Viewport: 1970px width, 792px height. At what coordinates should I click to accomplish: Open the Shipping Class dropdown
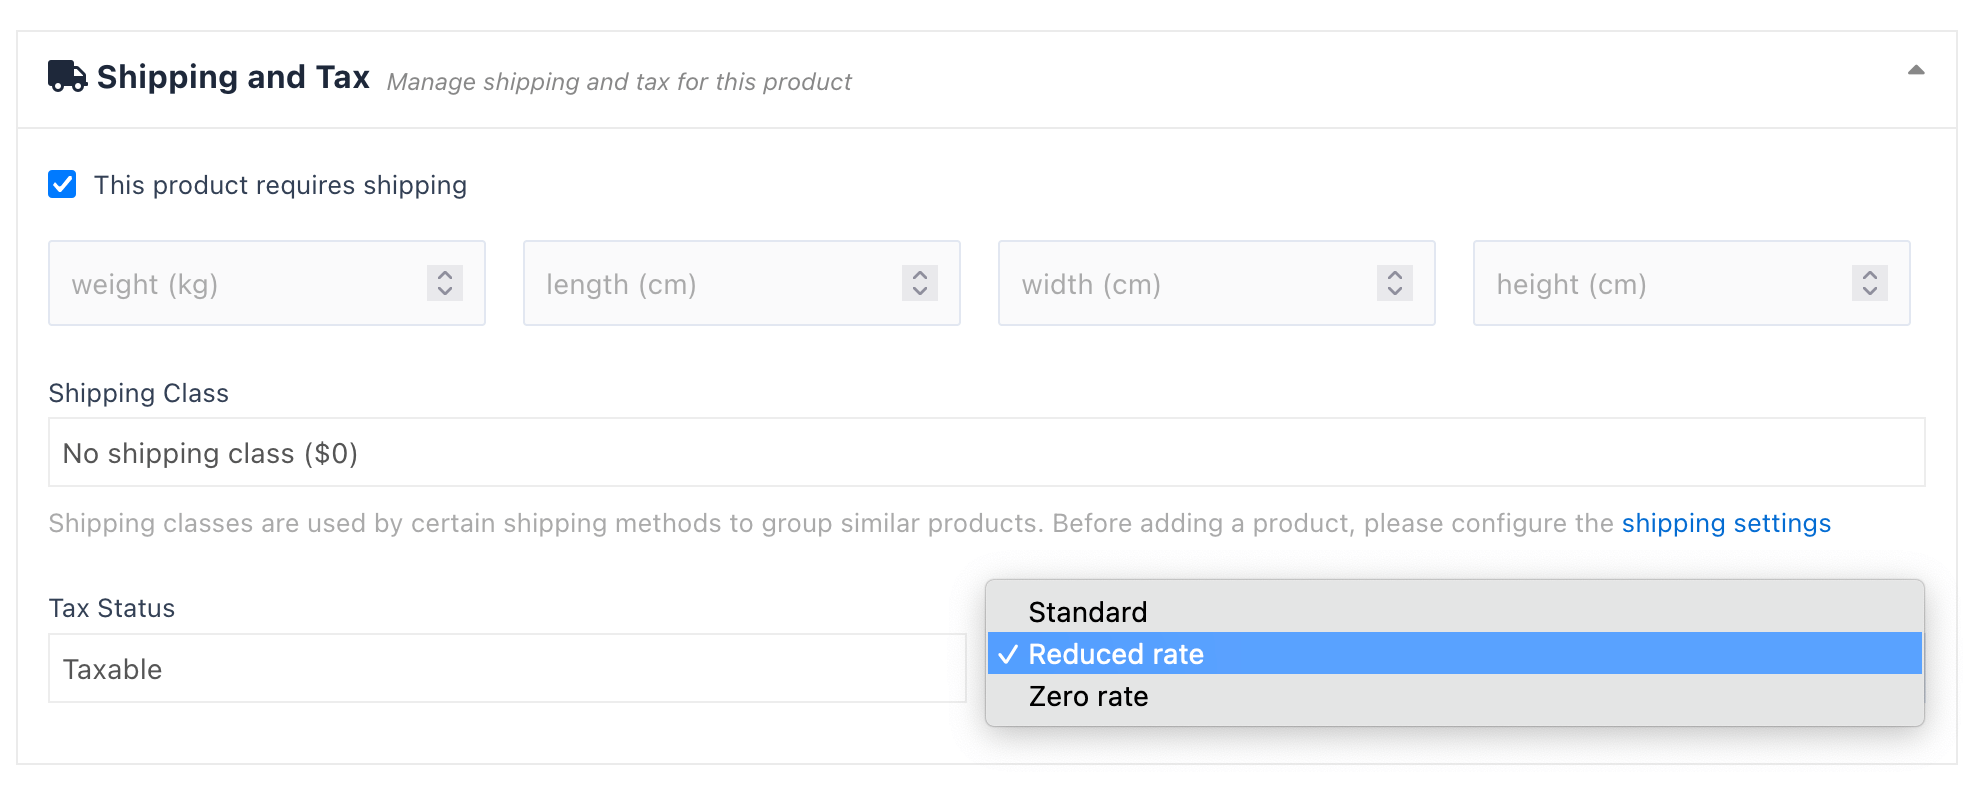(986, 453)
